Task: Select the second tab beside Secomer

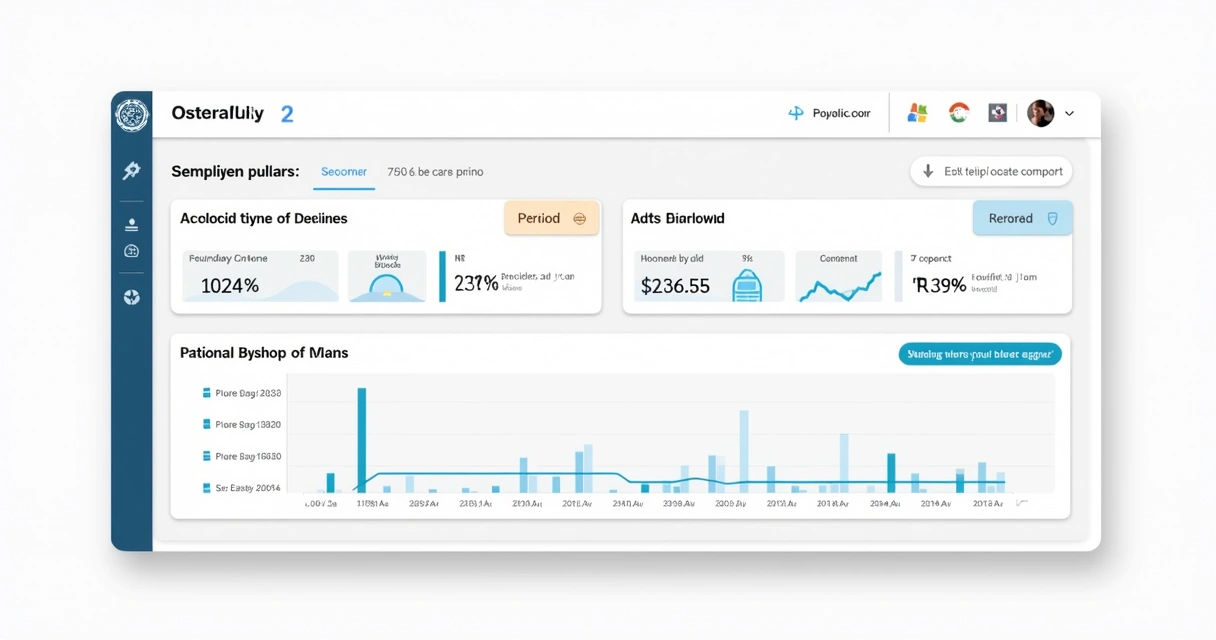Action: 434,171
